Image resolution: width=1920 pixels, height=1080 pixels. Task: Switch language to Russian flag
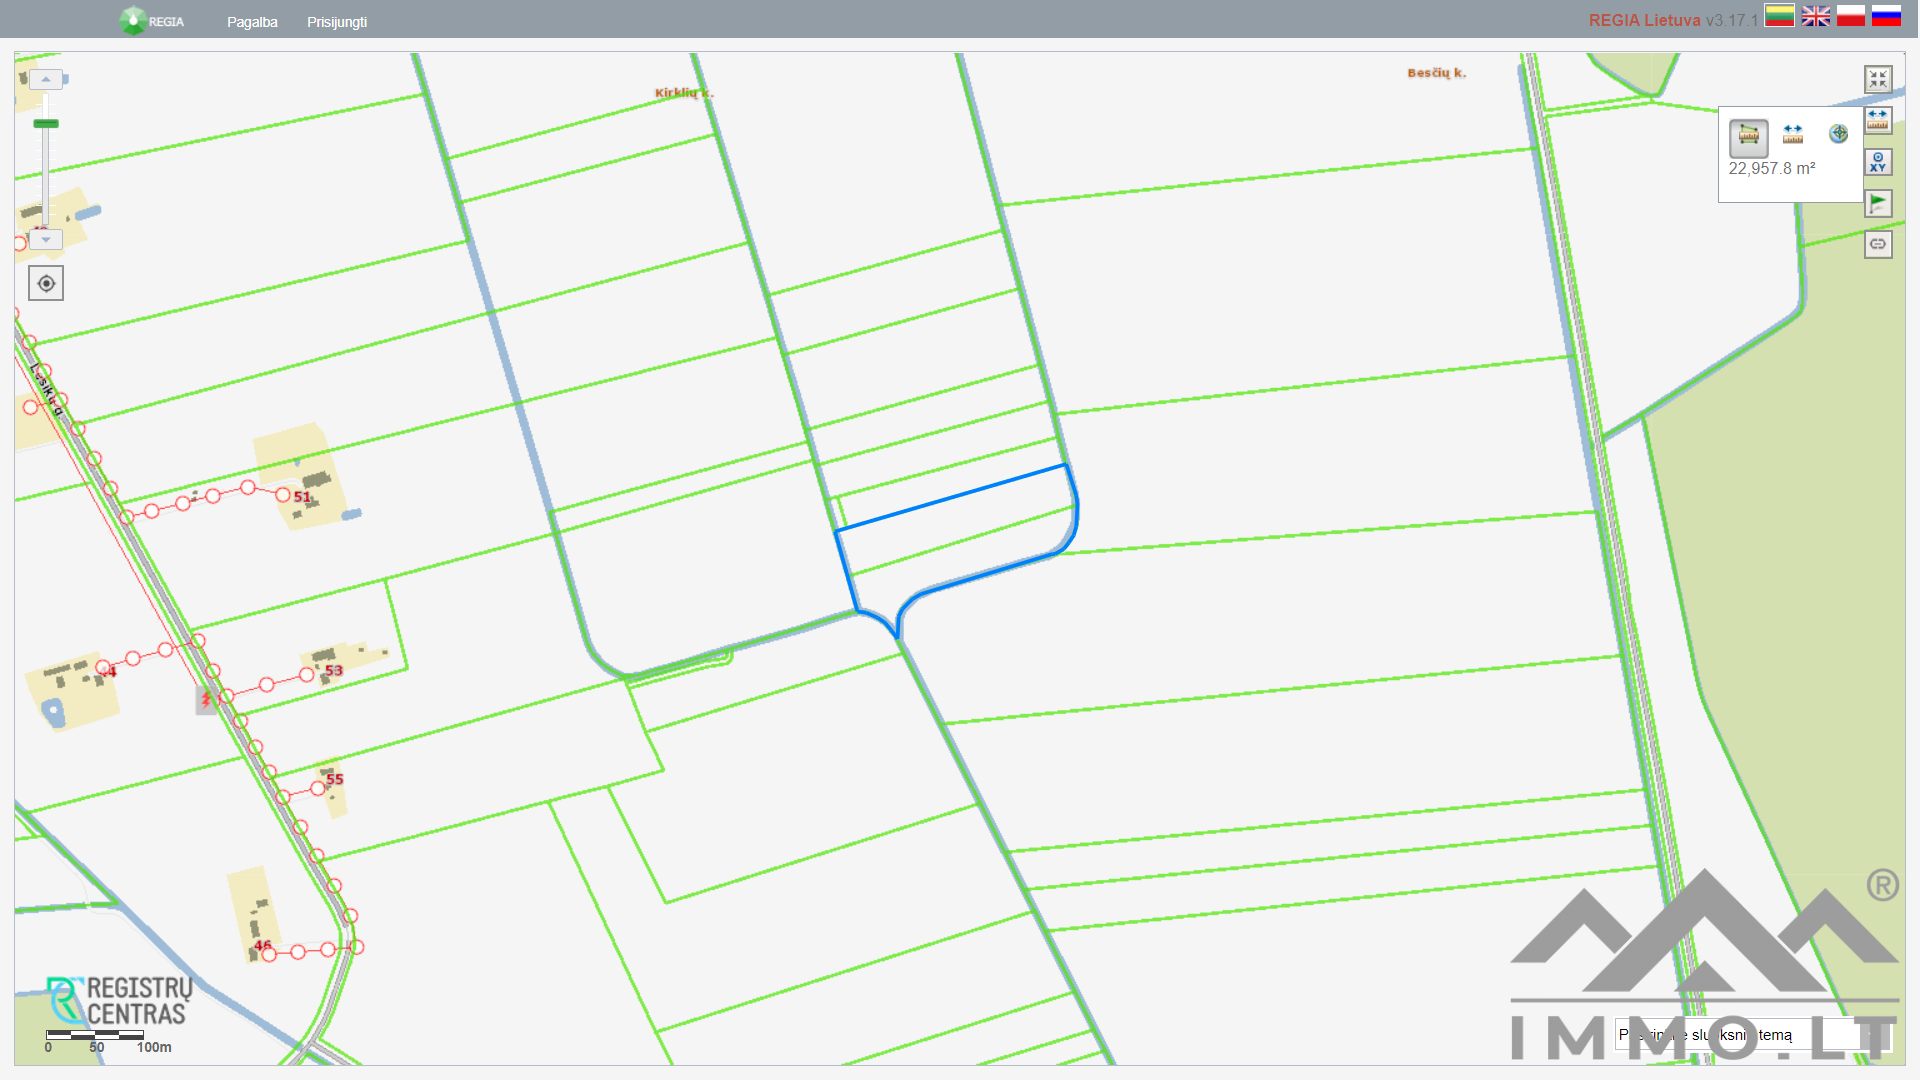click(x=1886, y=16)
